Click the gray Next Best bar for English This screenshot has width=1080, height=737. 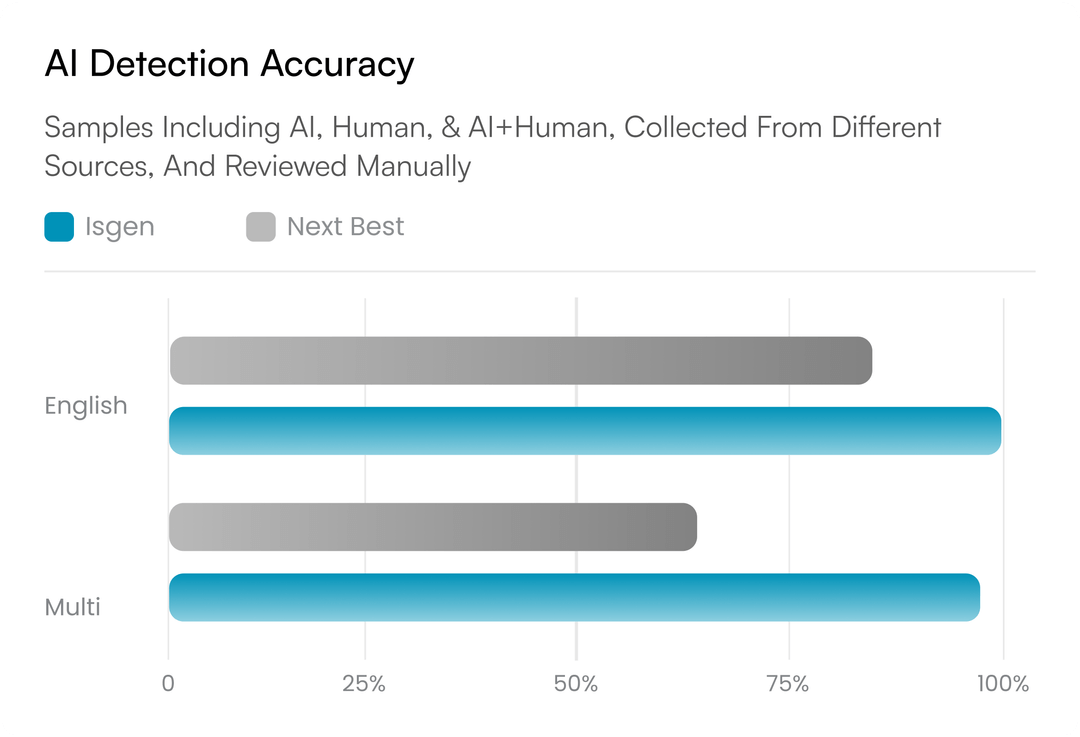coord(520,361)
